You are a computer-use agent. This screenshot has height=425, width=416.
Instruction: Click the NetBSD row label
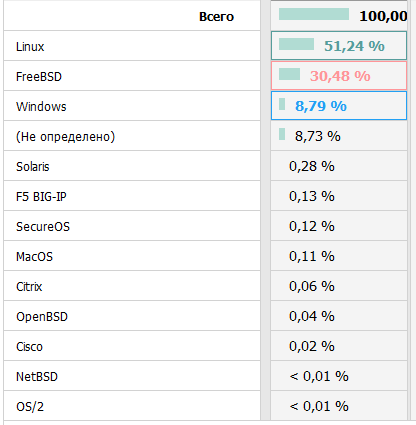pyautogui.click(x=37, y=377)
